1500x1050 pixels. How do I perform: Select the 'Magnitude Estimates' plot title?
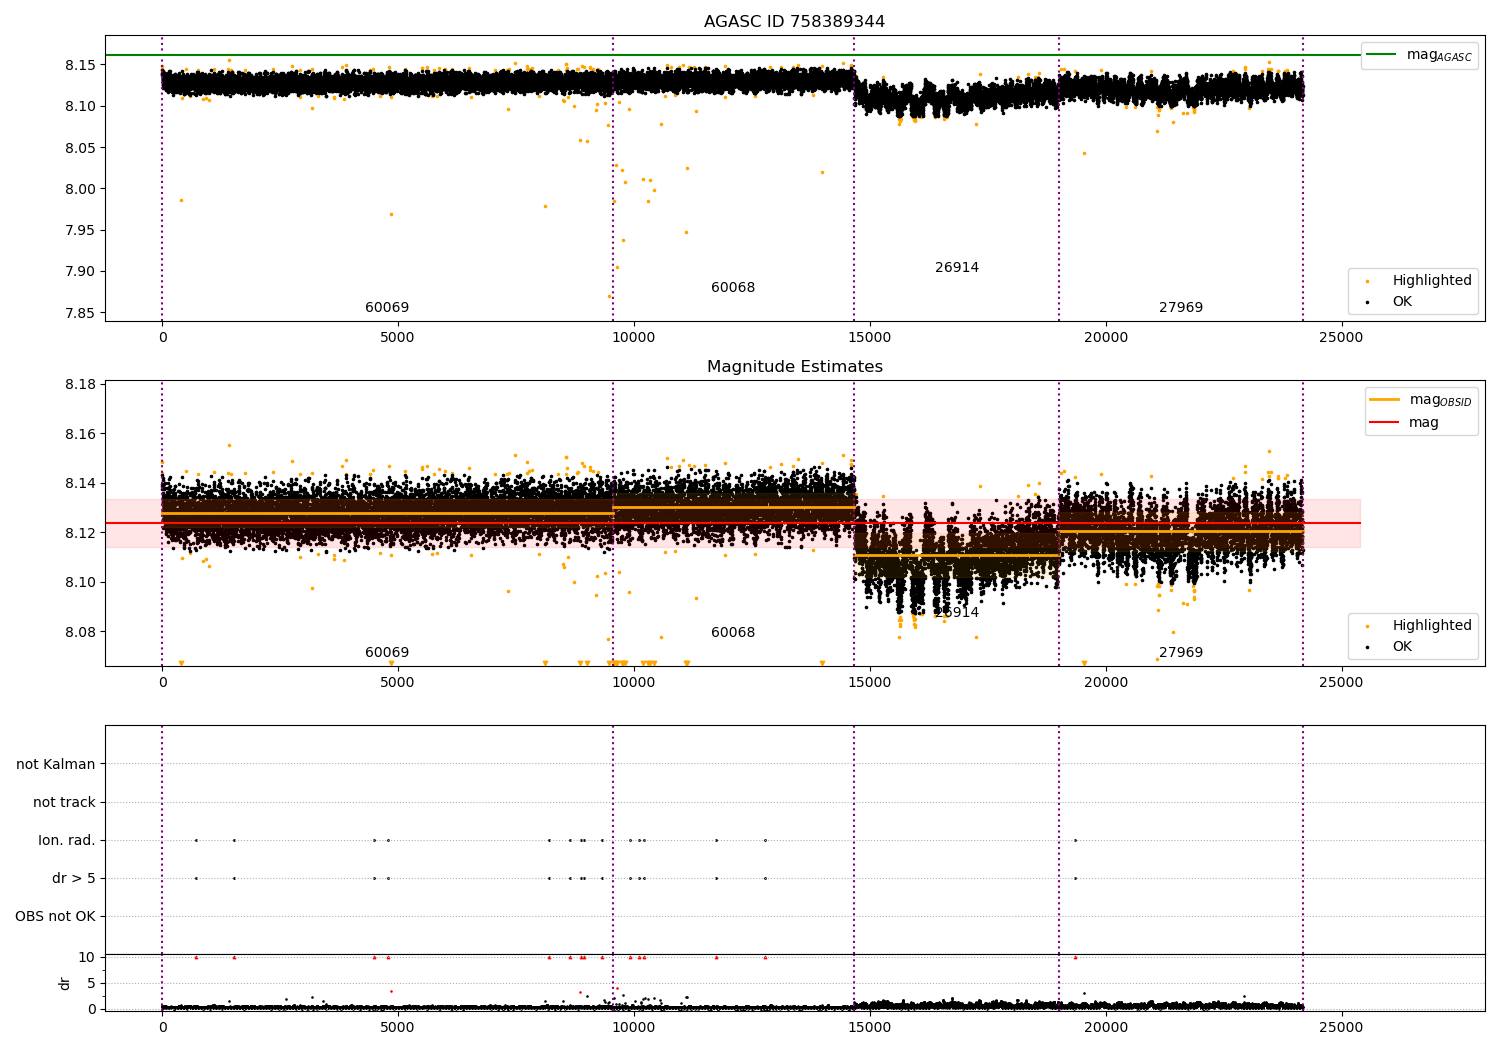[794, 367]
